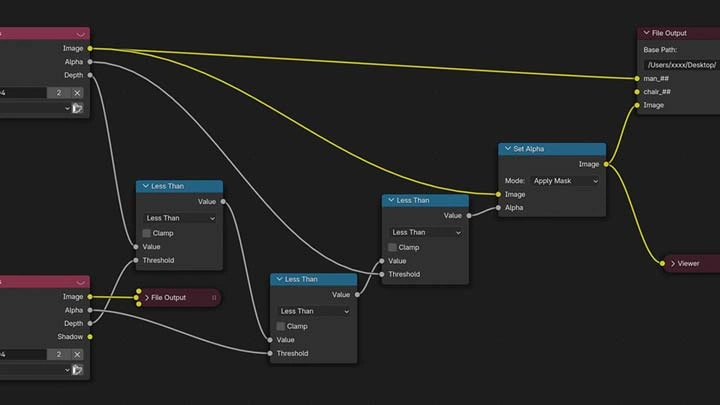
Task: Click the chair_## input socket on File Output
Action: (x=637, y=92)
